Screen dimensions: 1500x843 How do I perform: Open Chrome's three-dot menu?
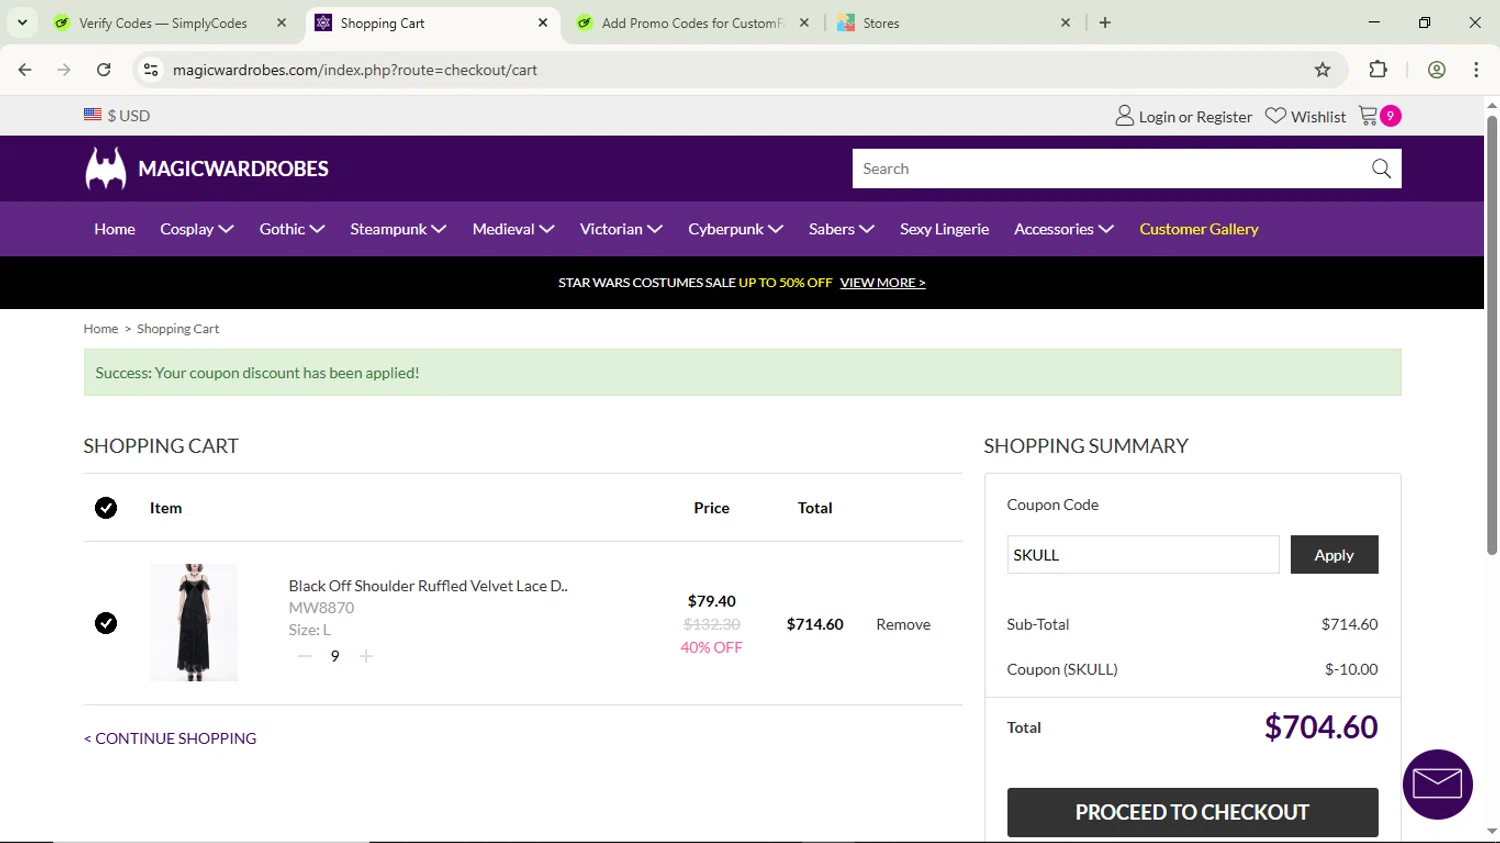(x=1476, y=70)
